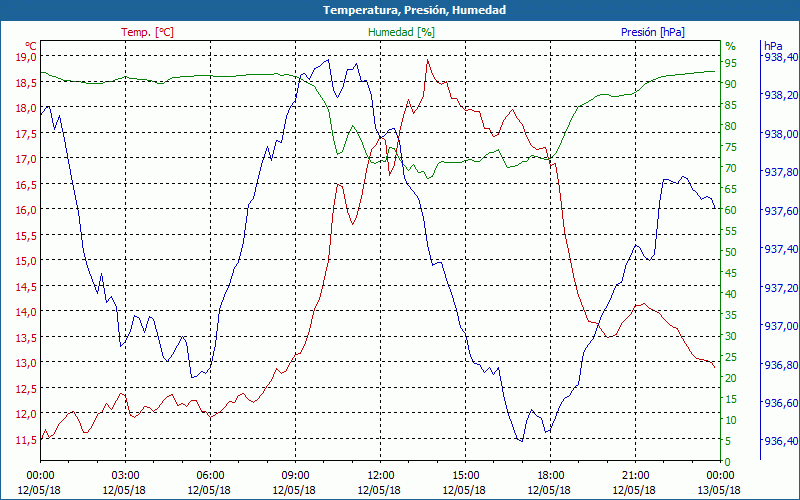The image size is (800, 500).
Task: Click the 17,5 temperature axis value
Action: [x=28, y=133]
